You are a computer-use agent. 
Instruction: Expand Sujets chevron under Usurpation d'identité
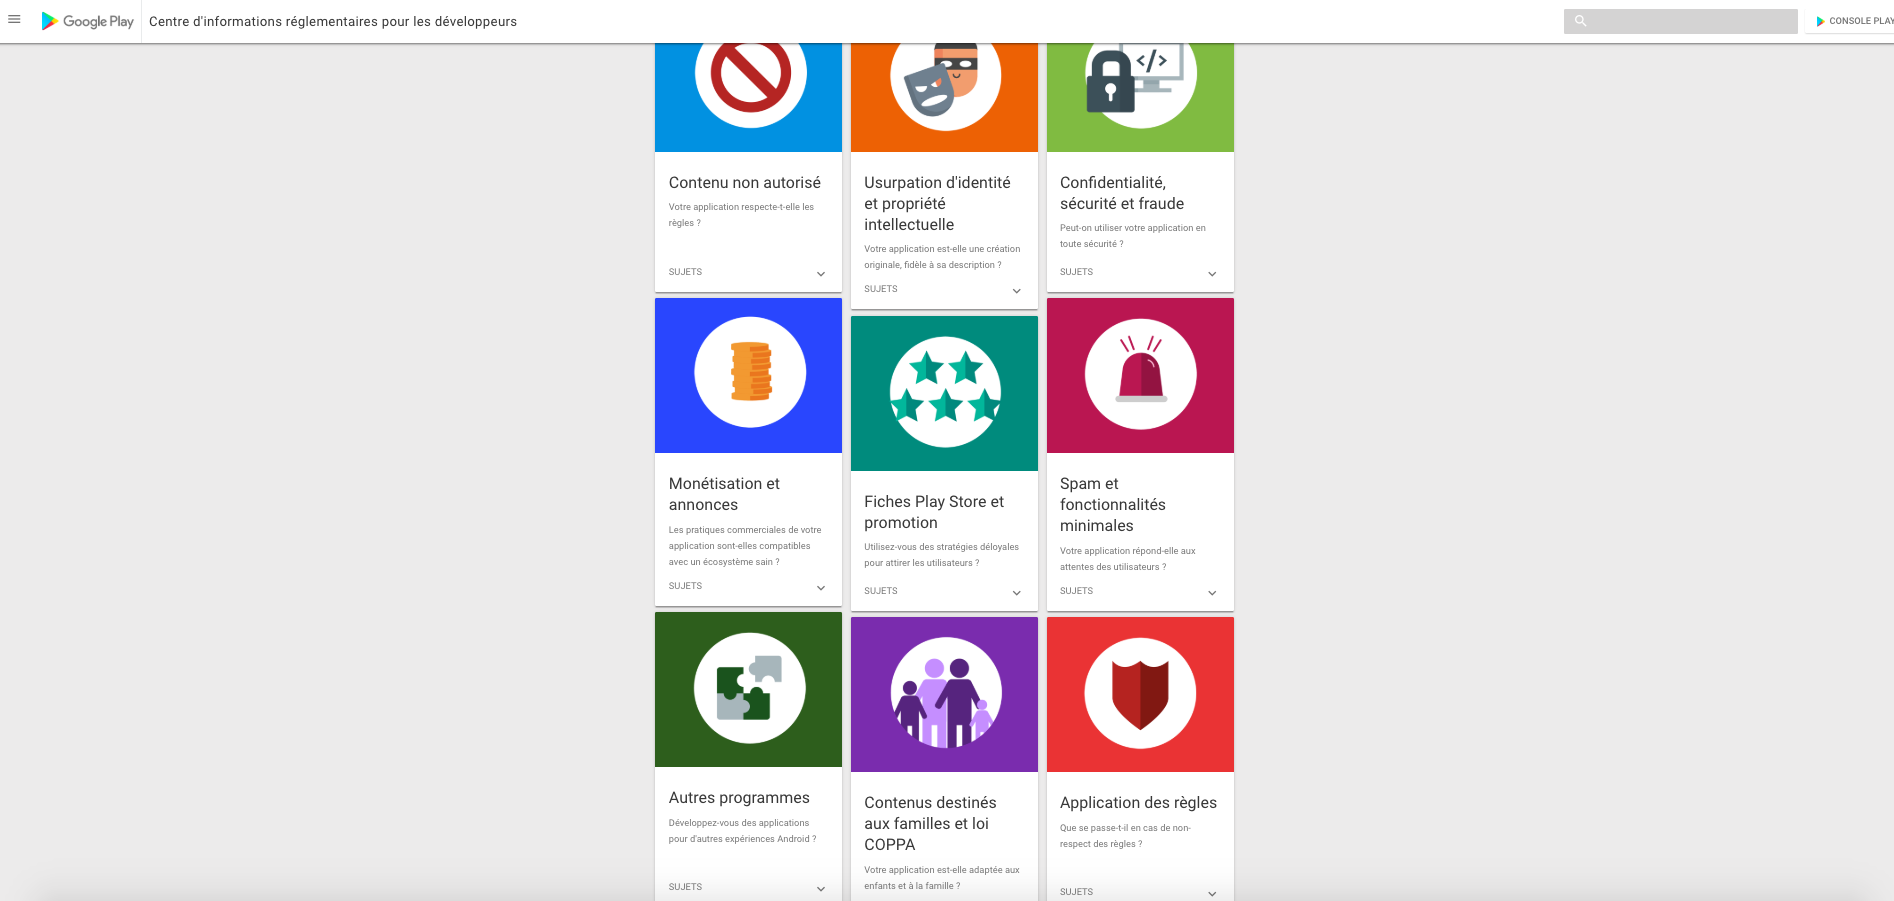1017,291
